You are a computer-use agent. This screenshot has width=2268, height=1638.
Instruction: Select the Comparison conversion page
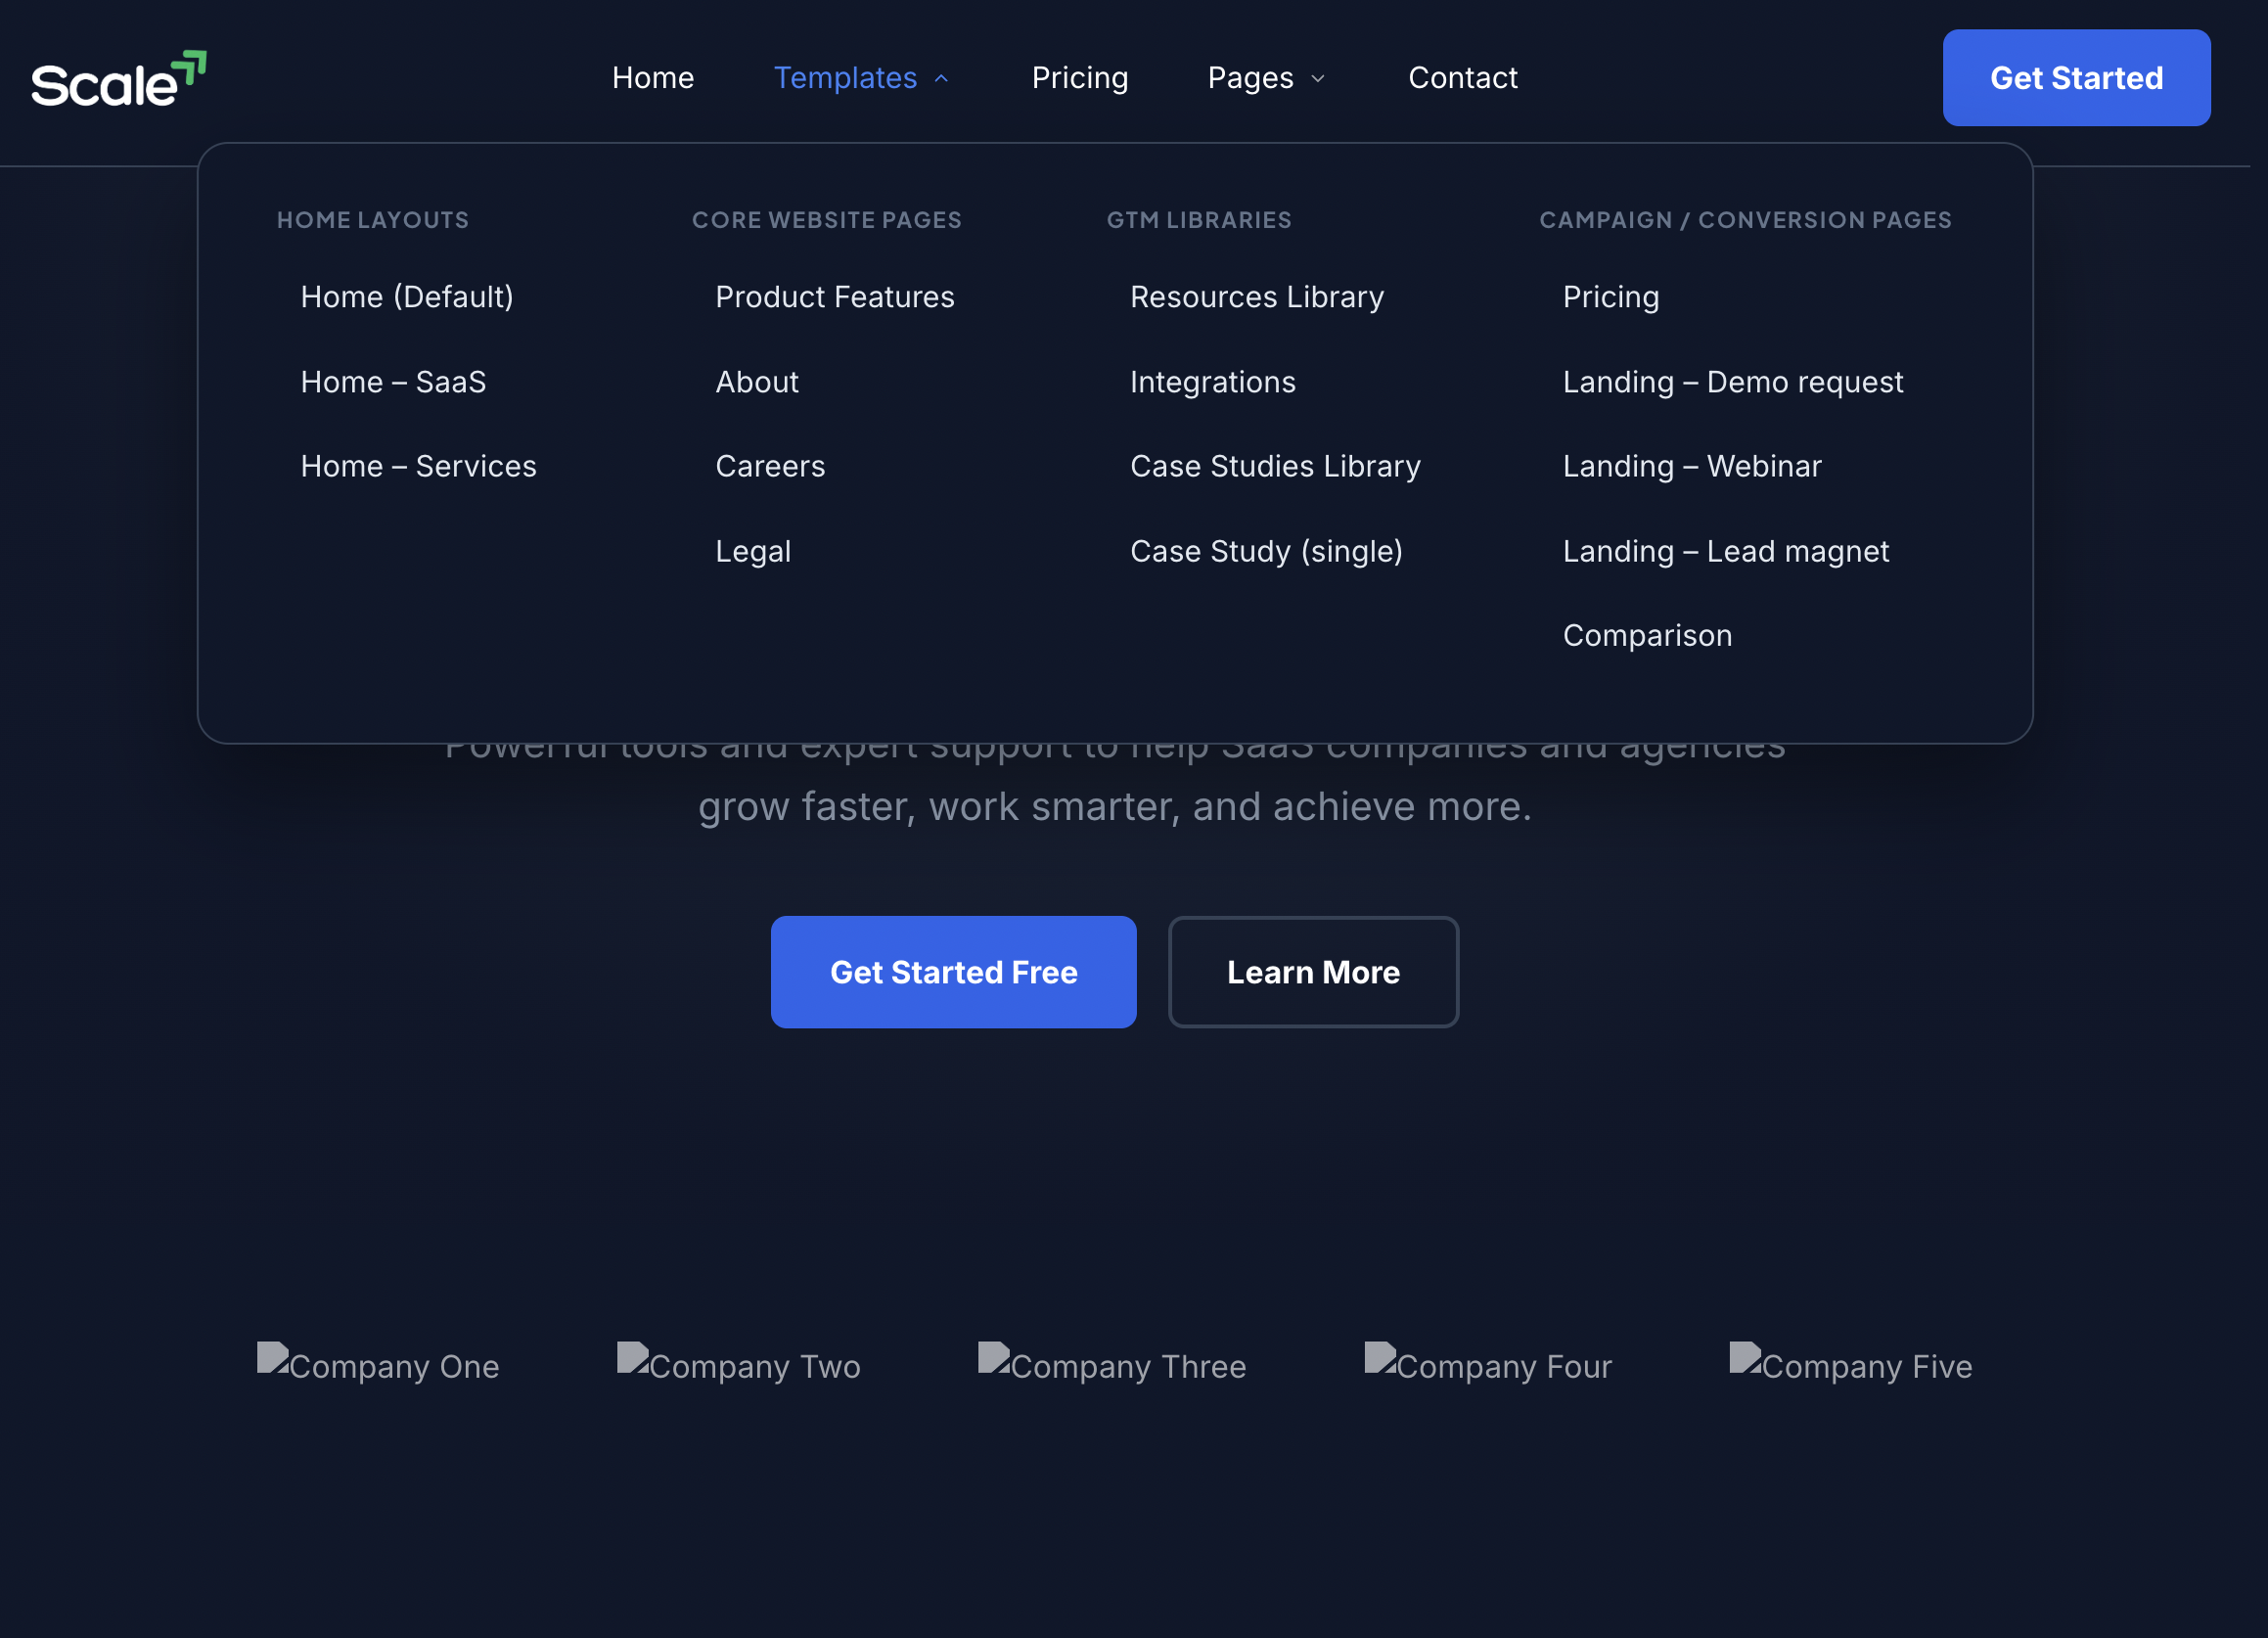[x=1647, y=635]
